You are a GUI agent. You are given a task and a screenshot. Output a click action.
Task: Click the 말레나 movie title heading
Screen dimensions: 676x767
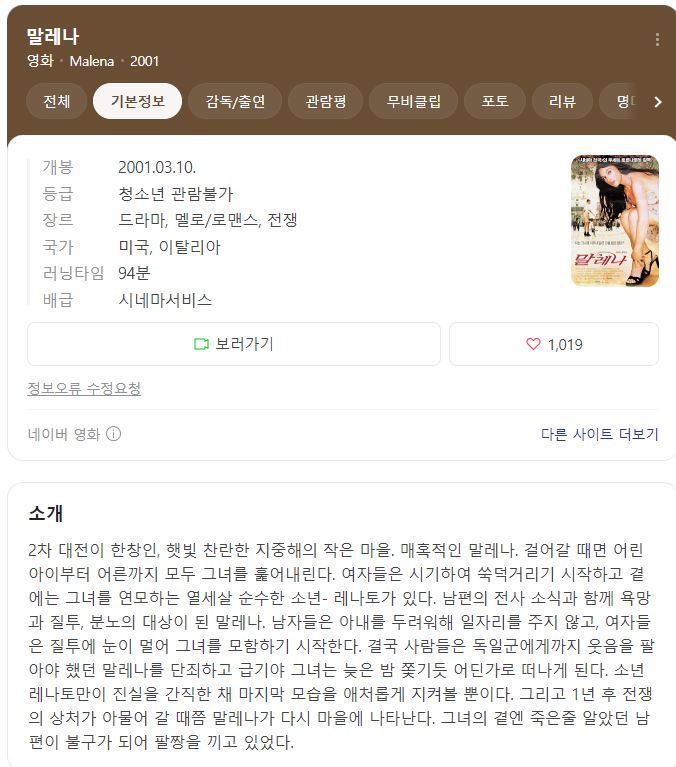[x=53, y=36]
